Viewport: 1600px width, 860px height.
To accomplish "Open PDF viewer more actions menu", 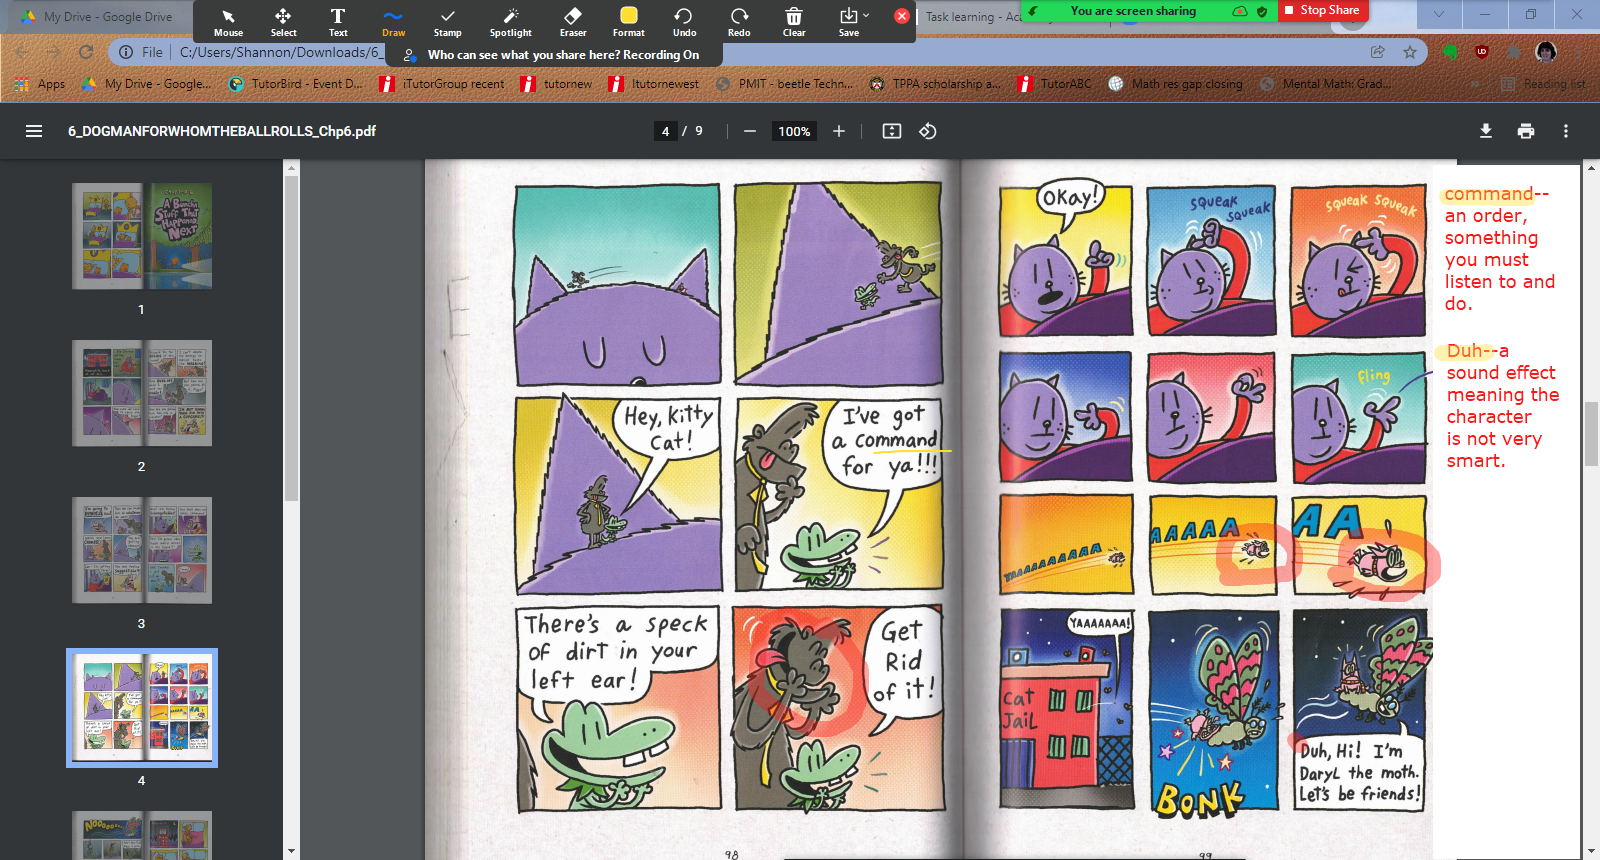I will (1566, 131).
